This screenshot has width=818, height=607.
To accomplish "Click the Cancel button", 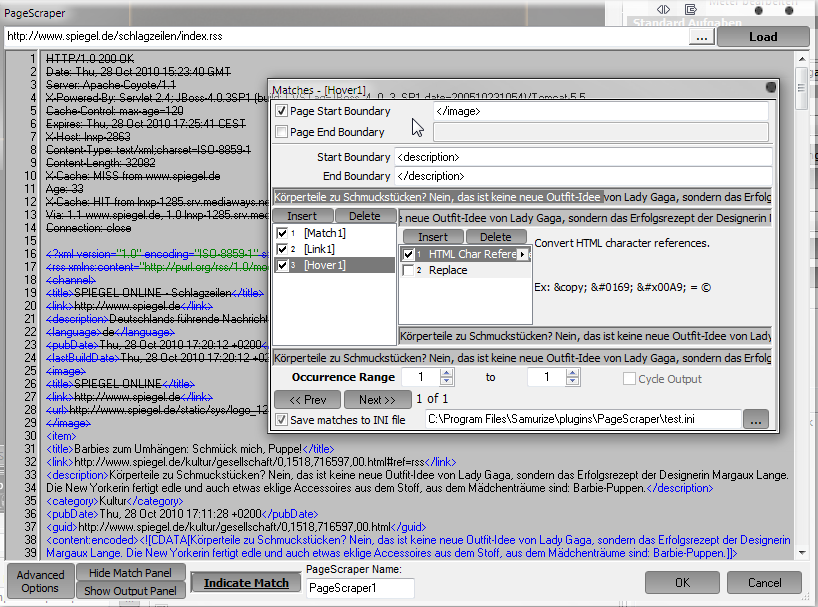I will (x=764, y=582).
